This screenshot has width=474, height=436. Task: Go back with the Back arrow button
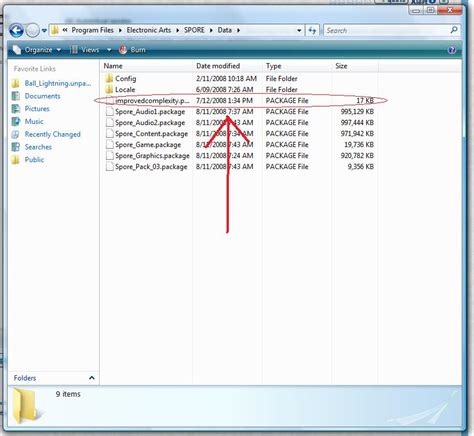coord(16,31)
